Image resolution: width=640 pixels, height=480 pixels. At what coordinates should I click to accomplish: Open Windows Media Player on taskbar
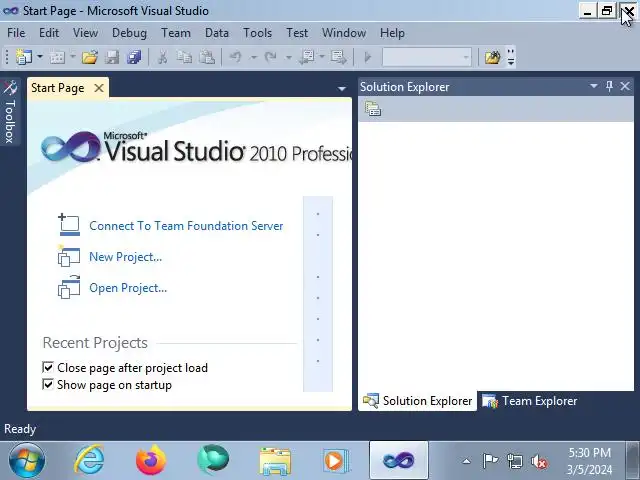tap(336, 460)
